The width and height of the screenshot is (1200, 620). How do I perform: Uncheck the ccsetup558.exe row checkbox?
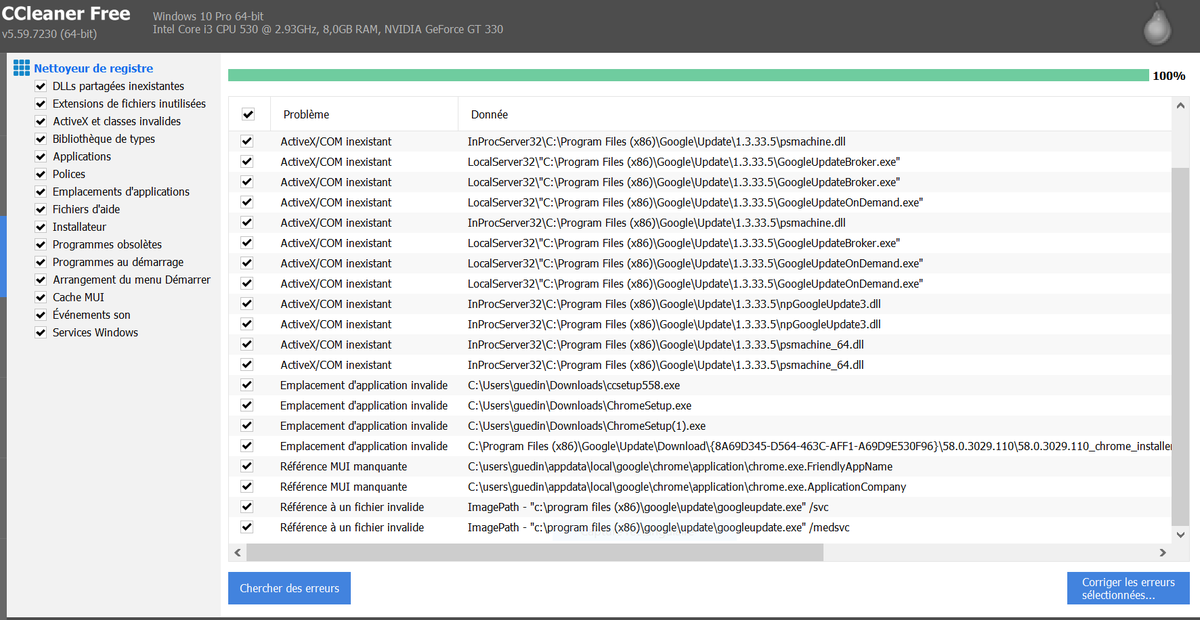[247, 385]
